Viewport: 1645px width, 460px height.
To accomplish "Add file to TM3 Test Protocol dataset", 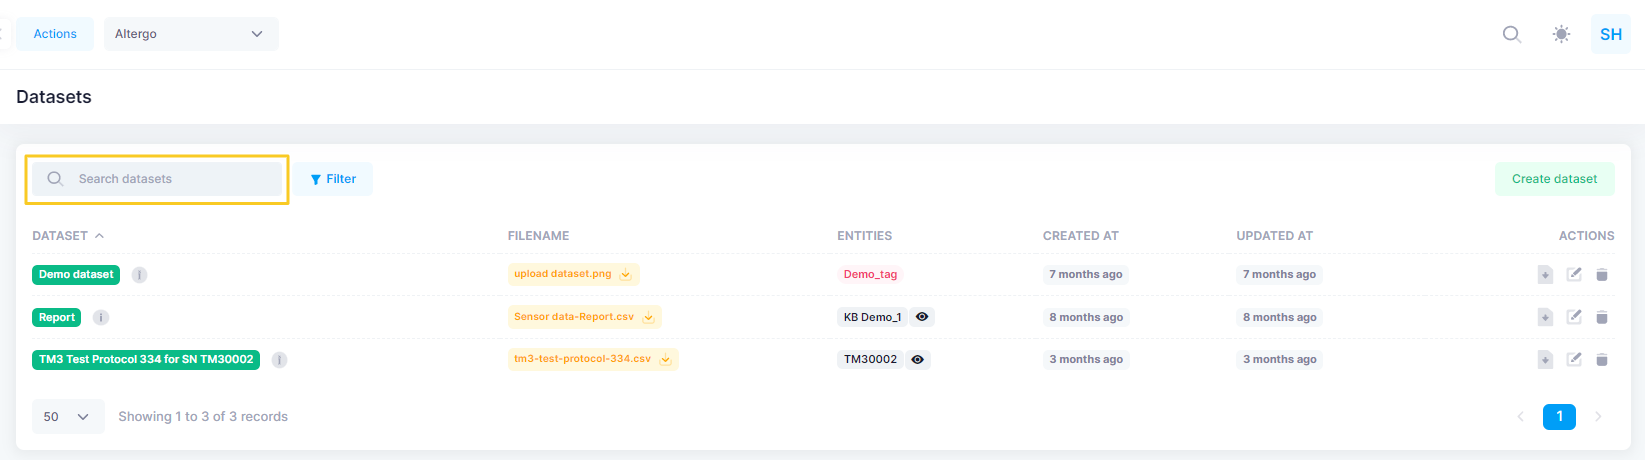I will [x=1545, y=360].
